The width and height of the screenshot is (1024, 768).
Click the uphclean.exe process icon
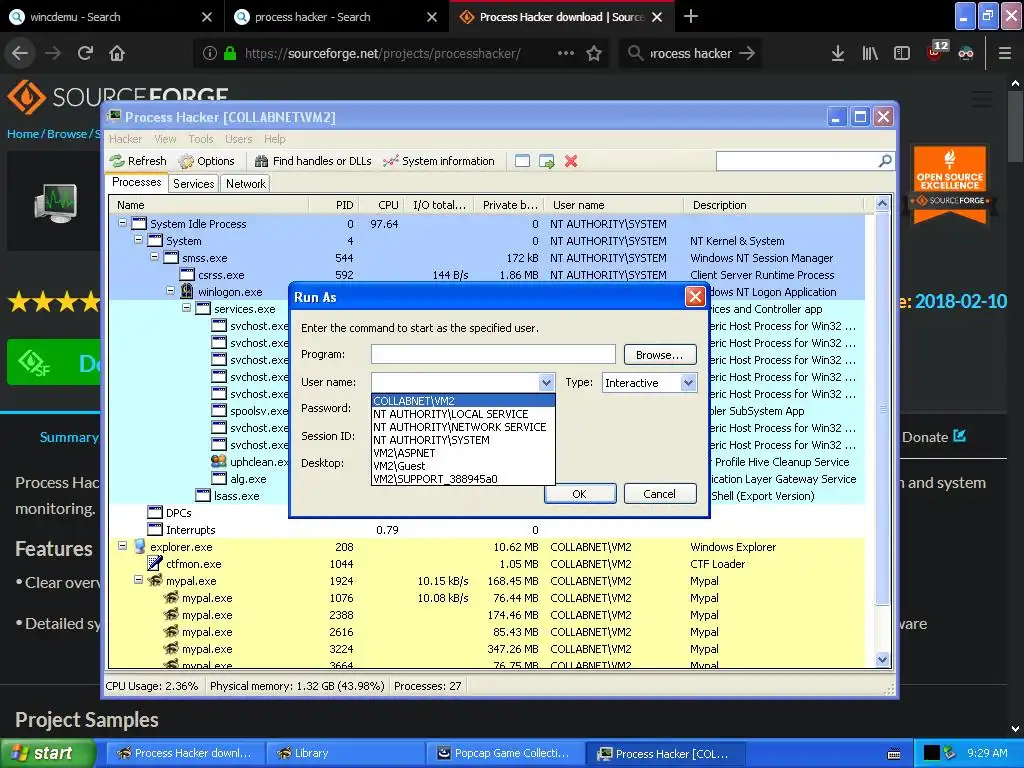tap(219, 461)
